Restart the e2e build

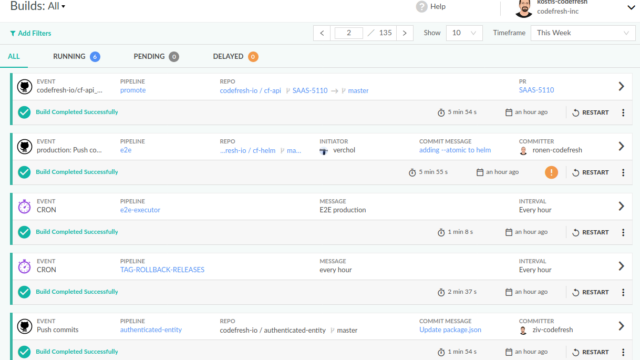point(590,172)
